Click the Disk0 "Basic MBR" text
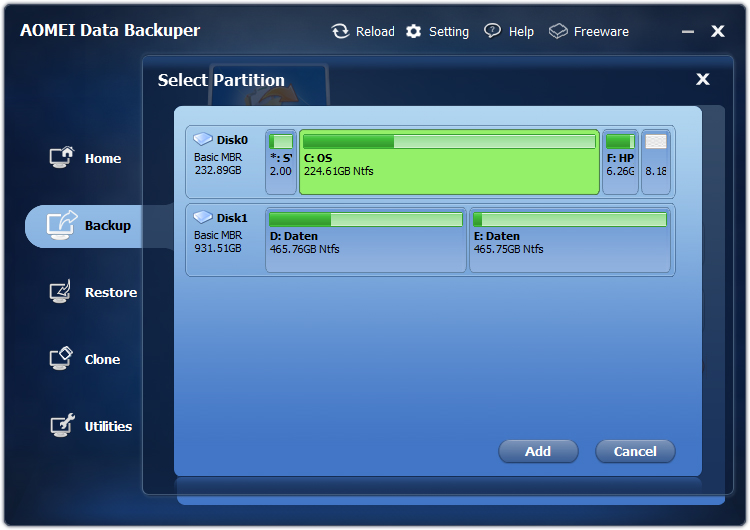This screenshot has height=530, width=750. pyautogui.click(x=218, y=157)
